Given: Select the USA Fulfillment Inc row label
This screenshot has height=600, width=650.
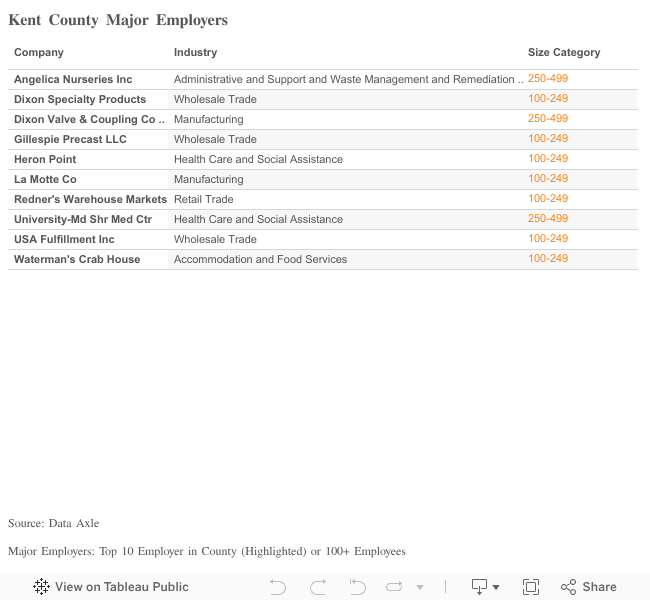Looking at the screenshot, I should 64,239.
